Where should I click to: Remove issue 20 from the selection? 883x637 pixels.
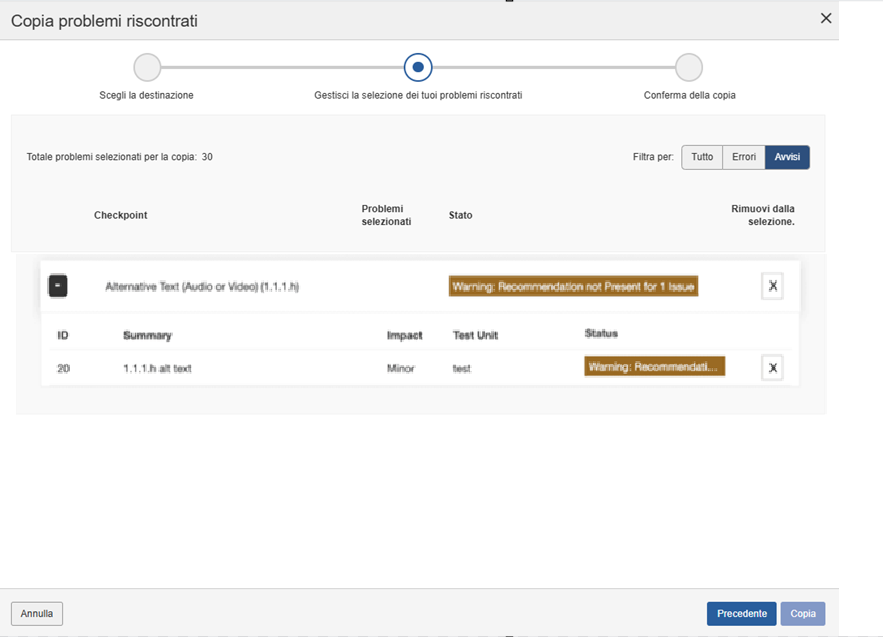[772, 368]
